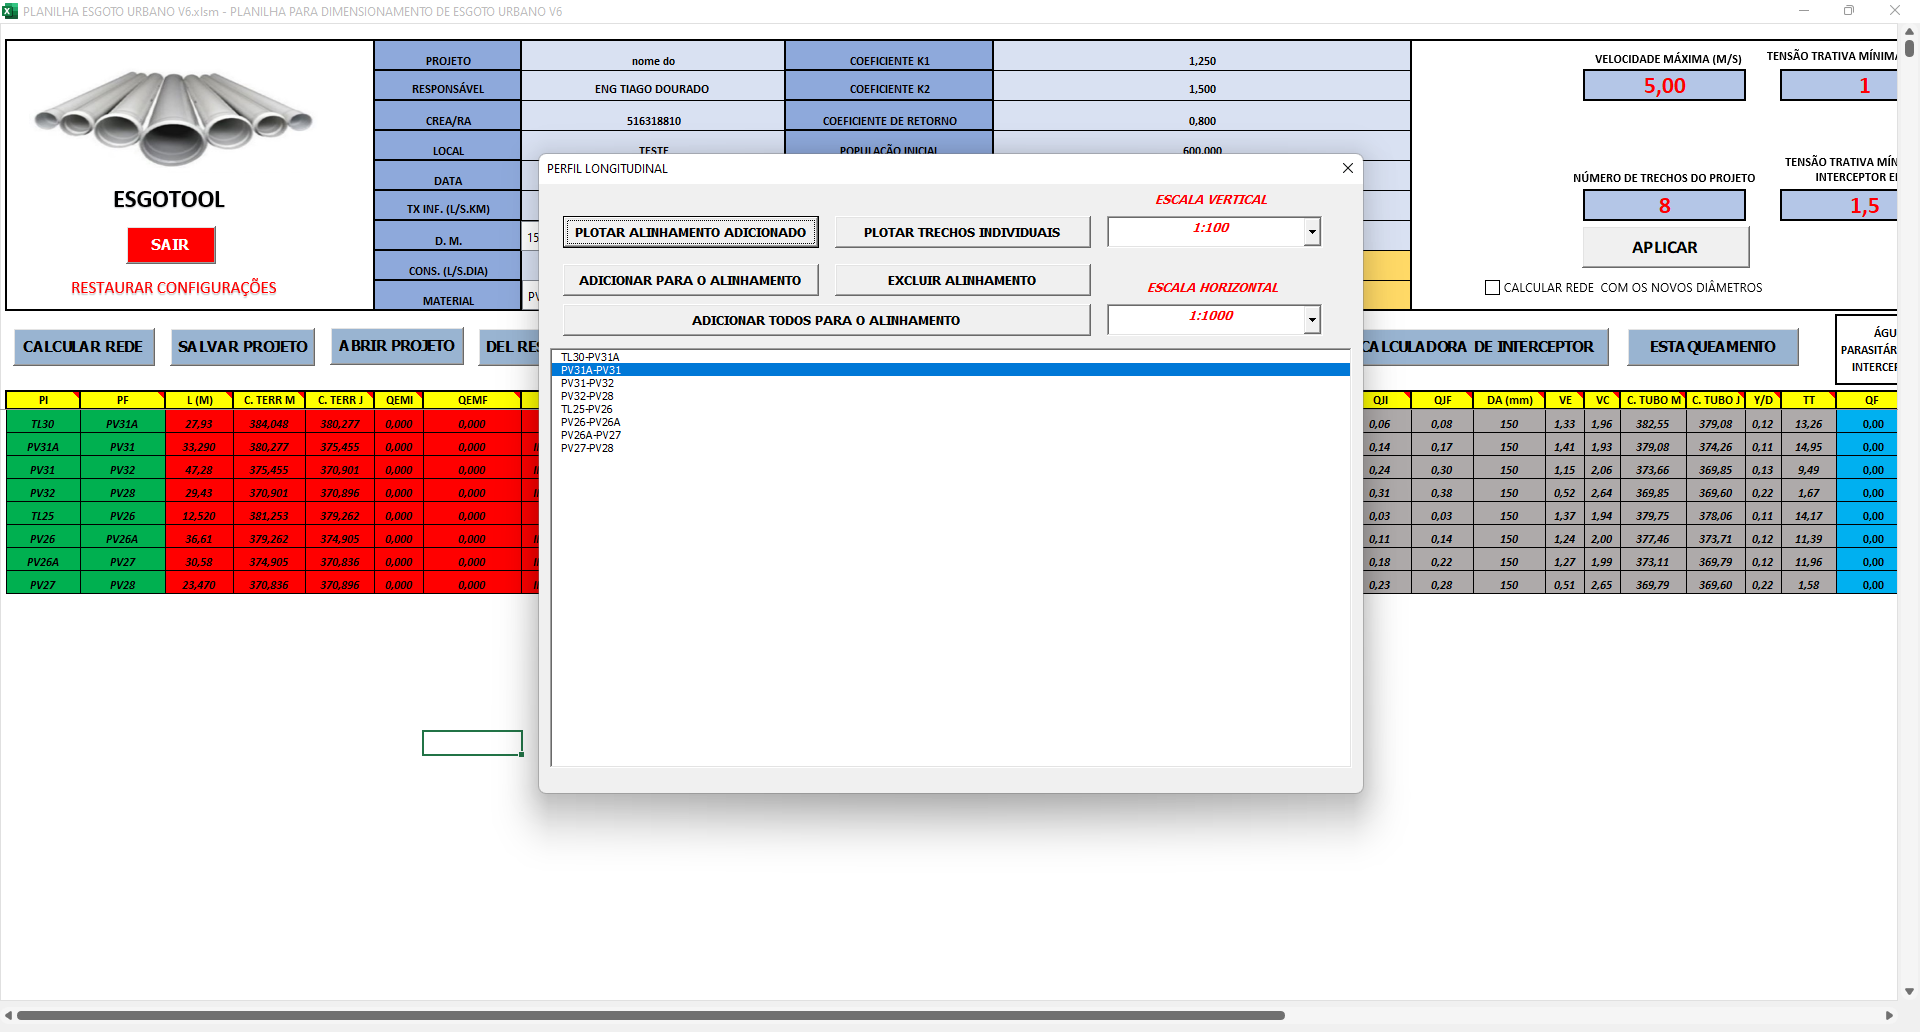Screen dimensions: 1920x1032
Task: Click Plotar Alinhamento Adicionado button
Action: click(x=690, y=232)
